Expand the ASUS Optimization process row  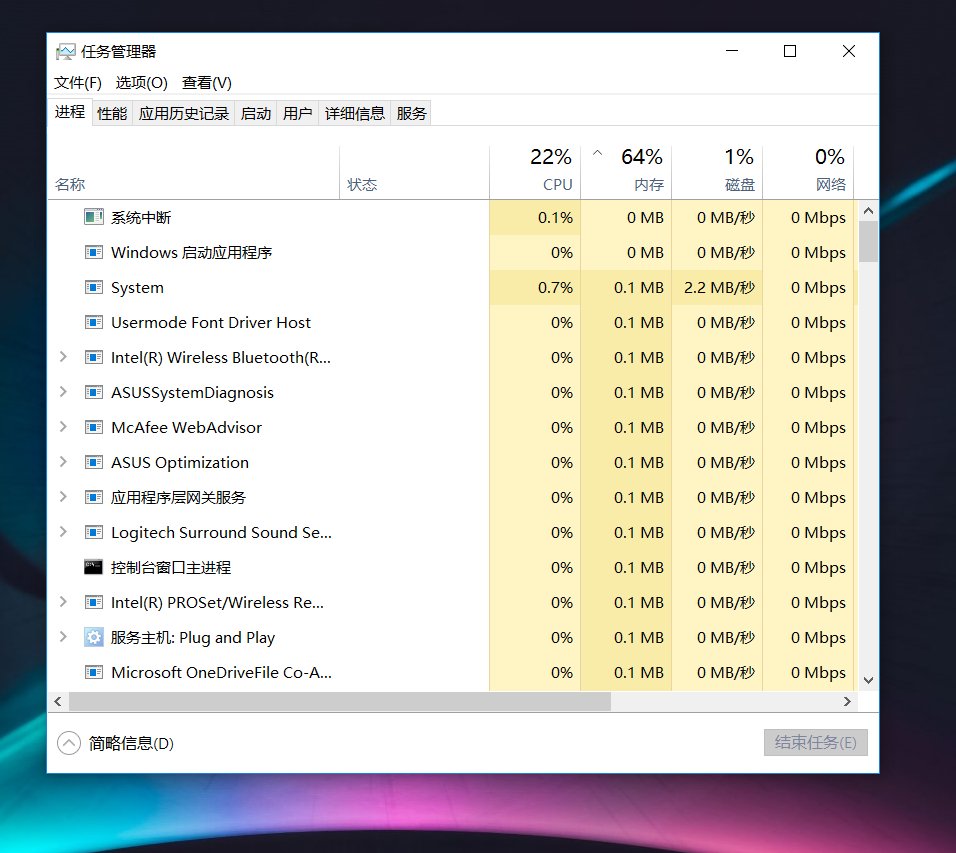(63, 462)
